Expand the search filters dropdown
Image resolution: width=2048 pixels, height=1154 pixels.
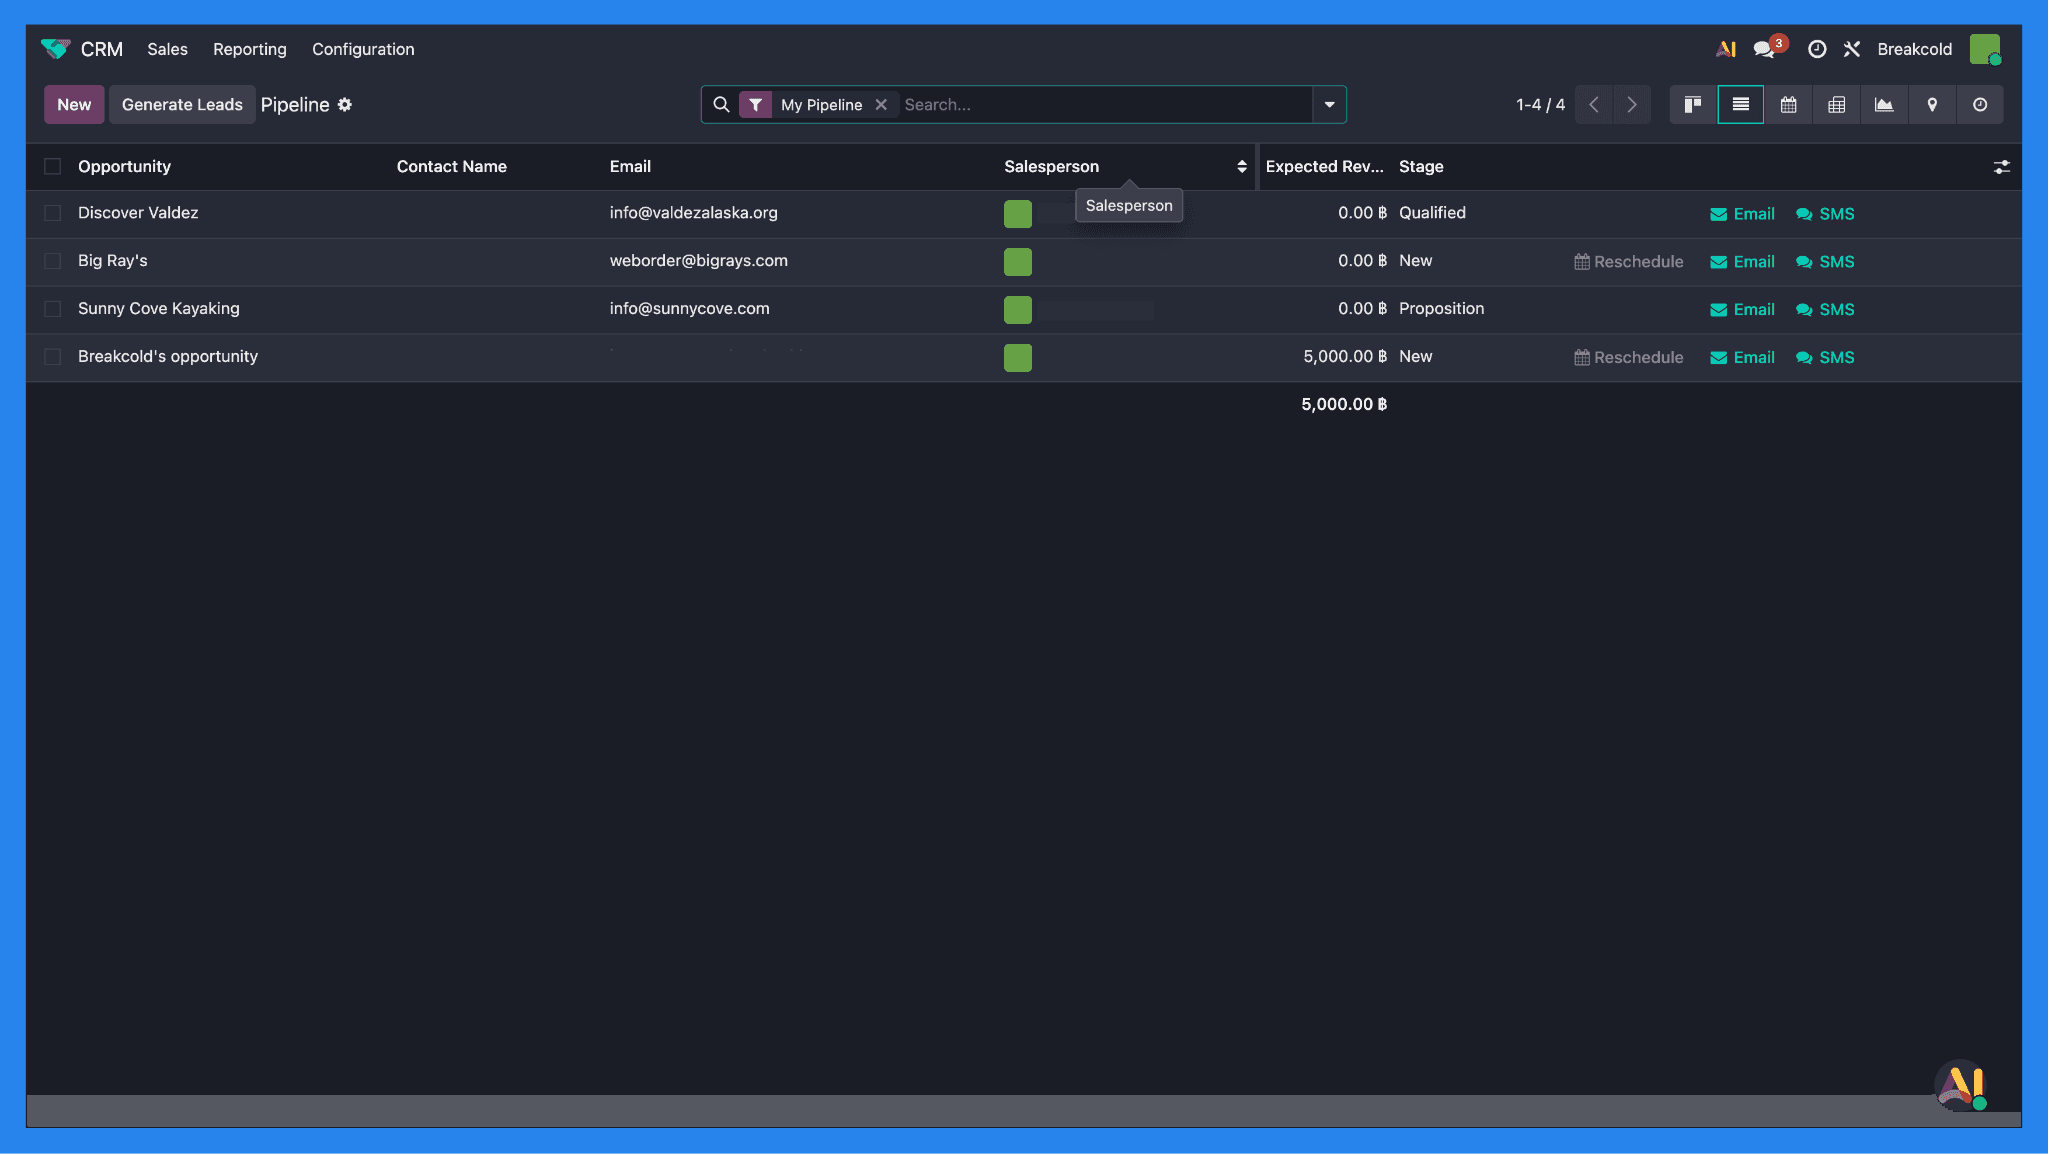click(1330, 104)
